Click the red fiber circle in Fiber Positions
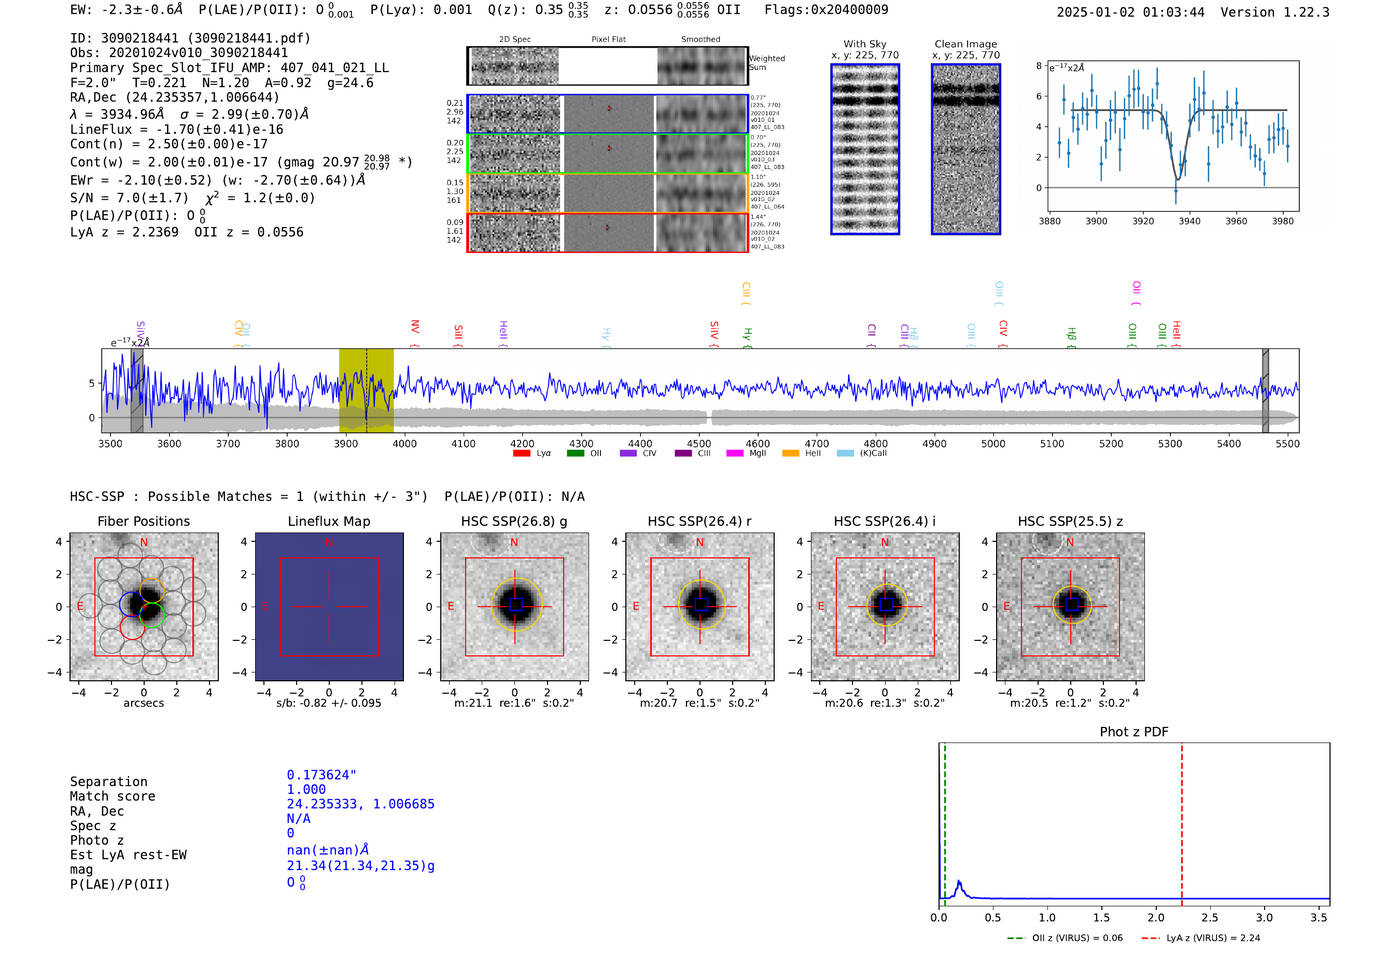1400x953 pixels. pyautogui.click(x=132, y=627)
